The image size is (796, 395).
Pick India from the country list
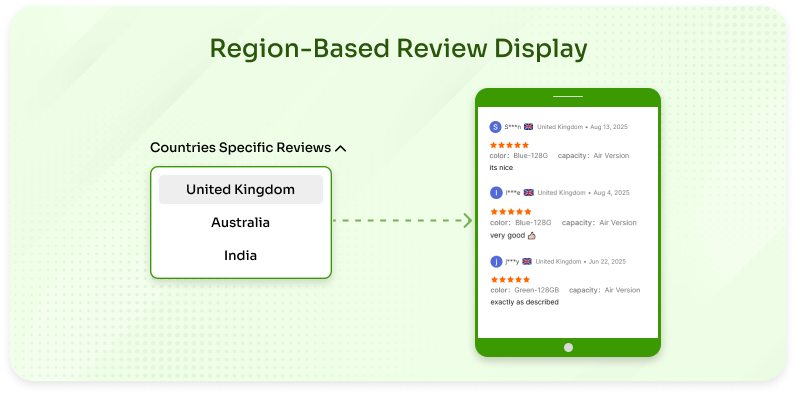click(241, 255)
